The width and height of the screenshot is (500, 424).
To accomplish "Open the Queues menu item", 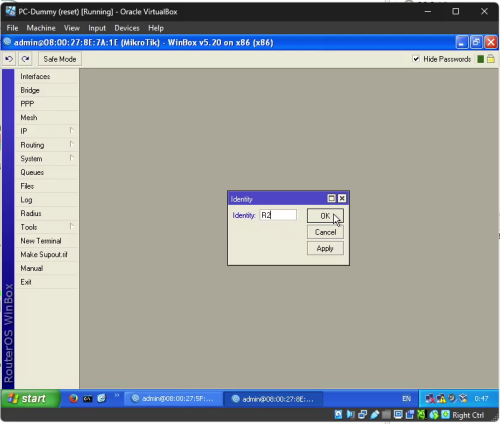I will point(46,172).
